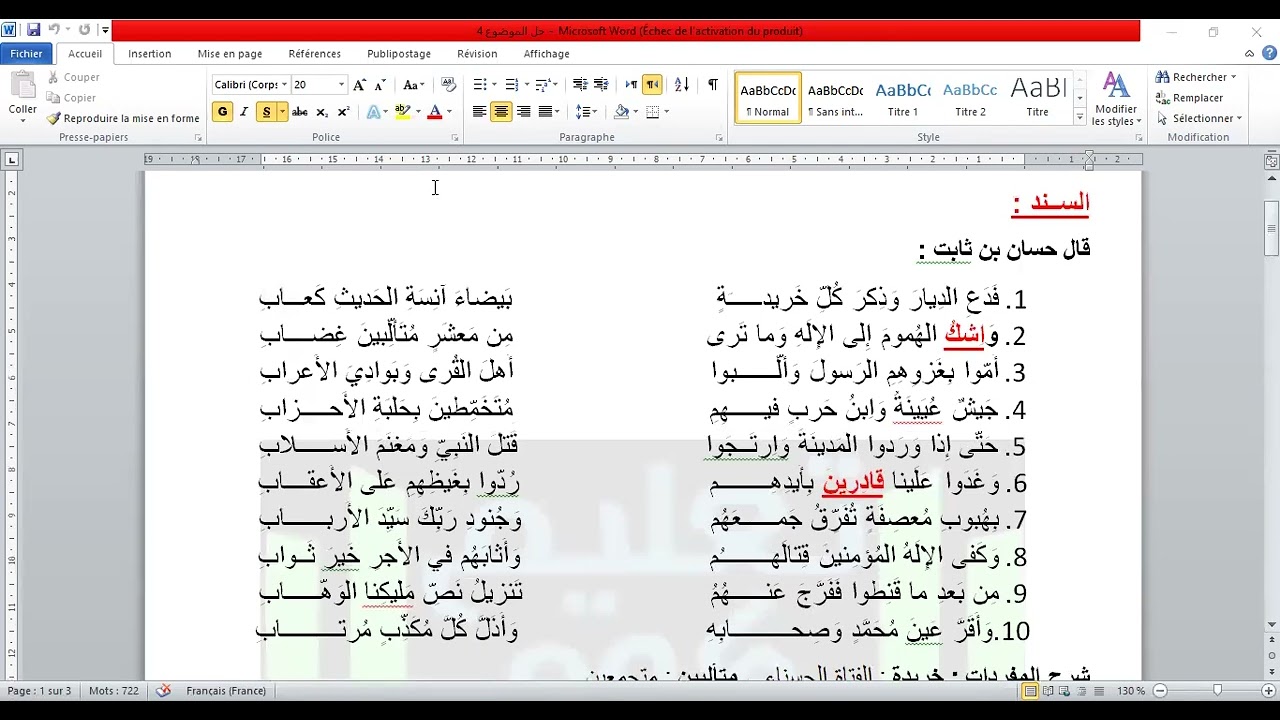The image size is (1280, 720).
Task: Click the numbered list icon
Action: 511,85
